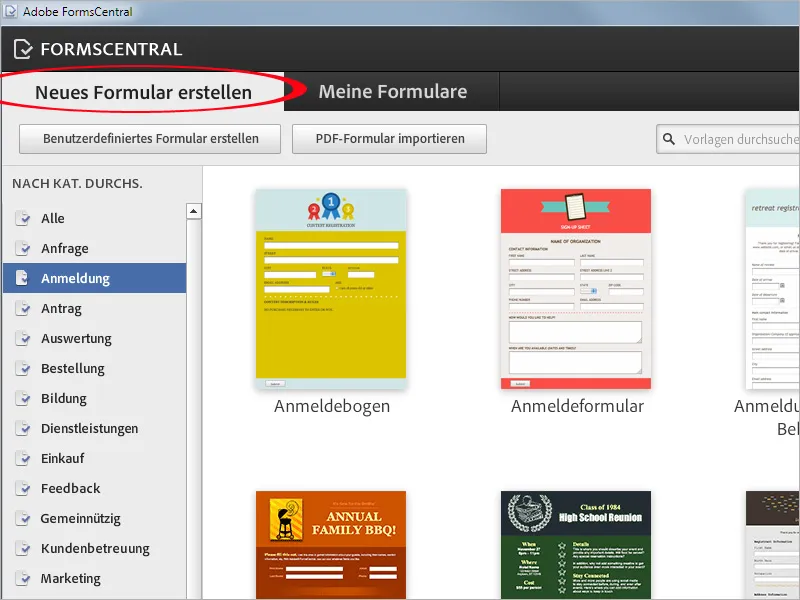This screenshot has height=600, width=800.
Task: Click the scrollbar up arrow
Action: tap(193, 211)
